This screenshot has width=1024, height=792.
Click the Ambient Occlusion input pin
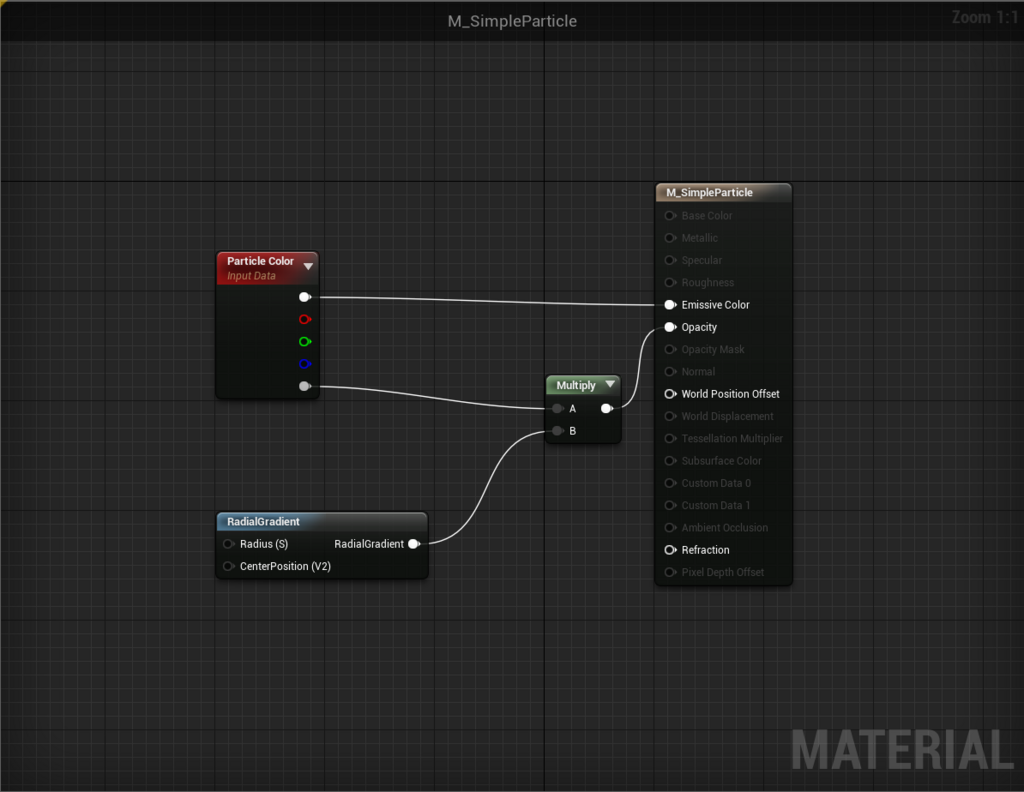[x=670, y=528]
